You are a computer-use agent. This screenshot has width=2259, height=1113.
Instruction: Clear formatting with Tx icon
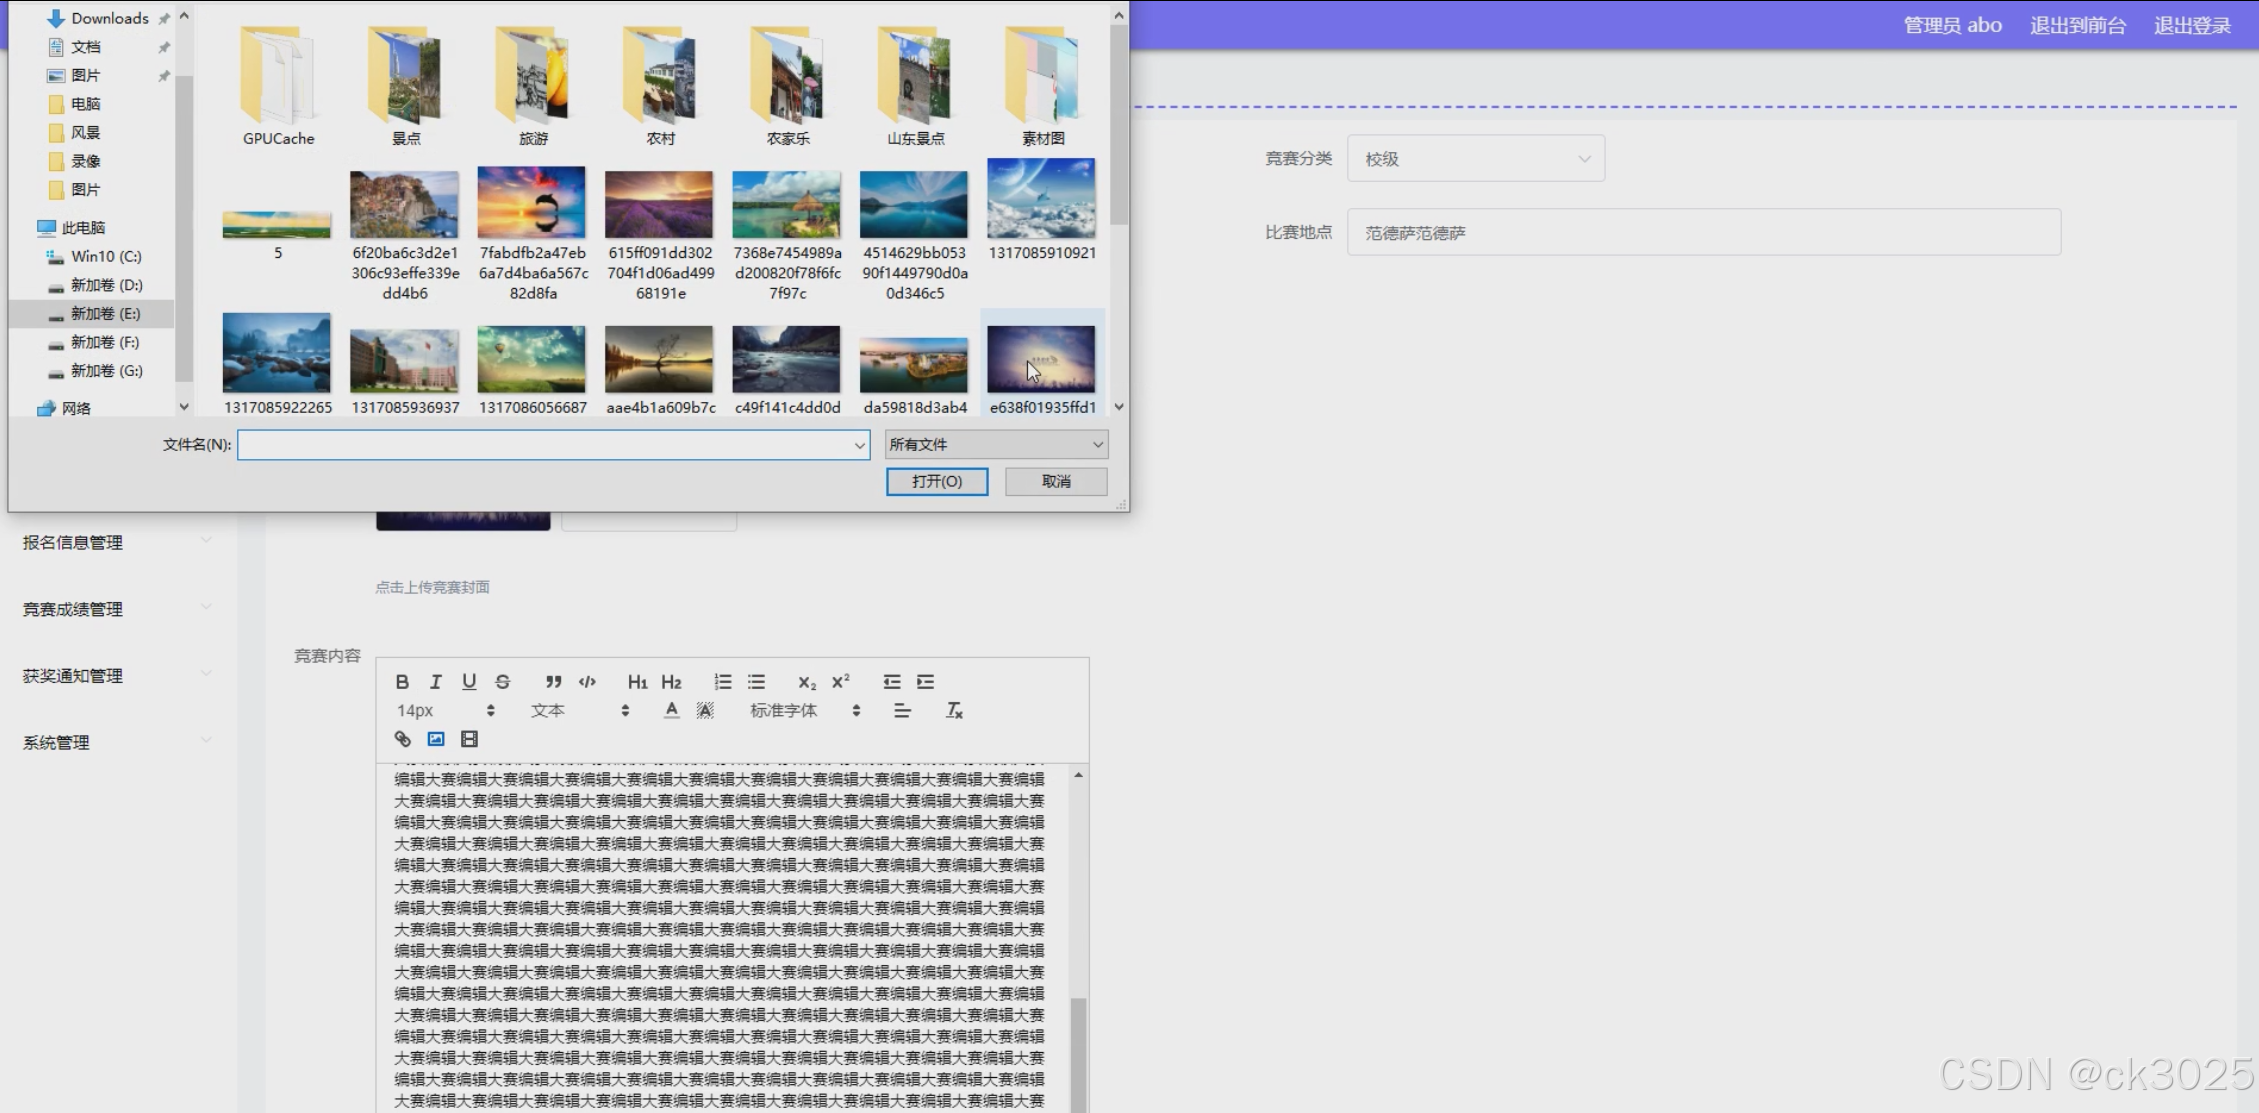pos(954,711)
